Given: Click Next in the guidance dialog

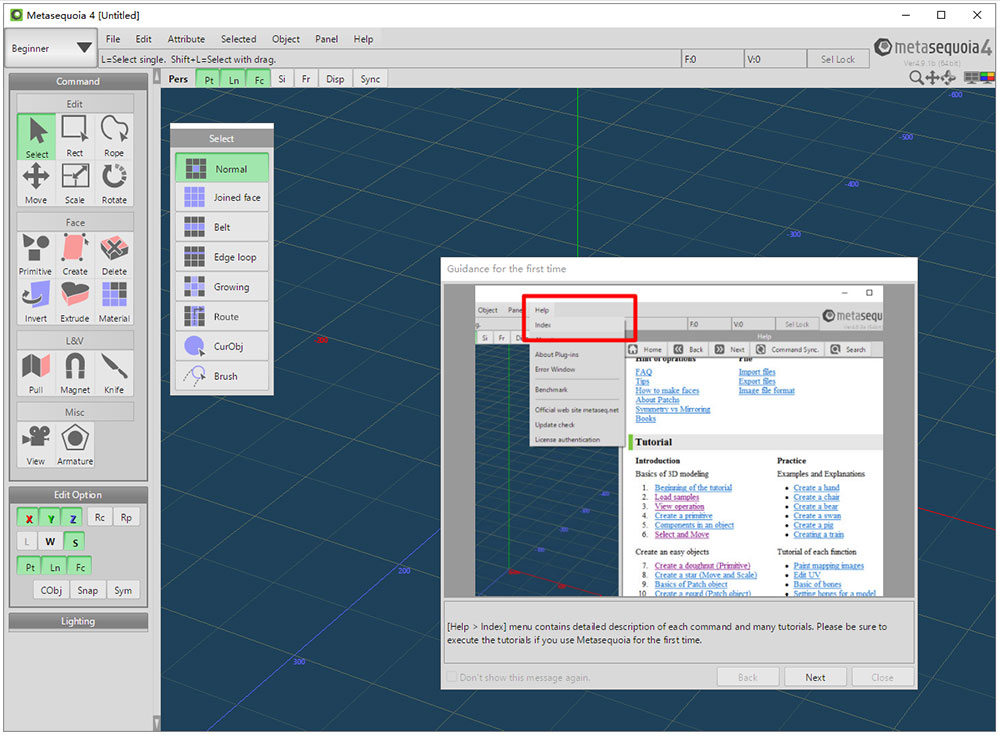Looking at the screenshot, I should [815, 678].
